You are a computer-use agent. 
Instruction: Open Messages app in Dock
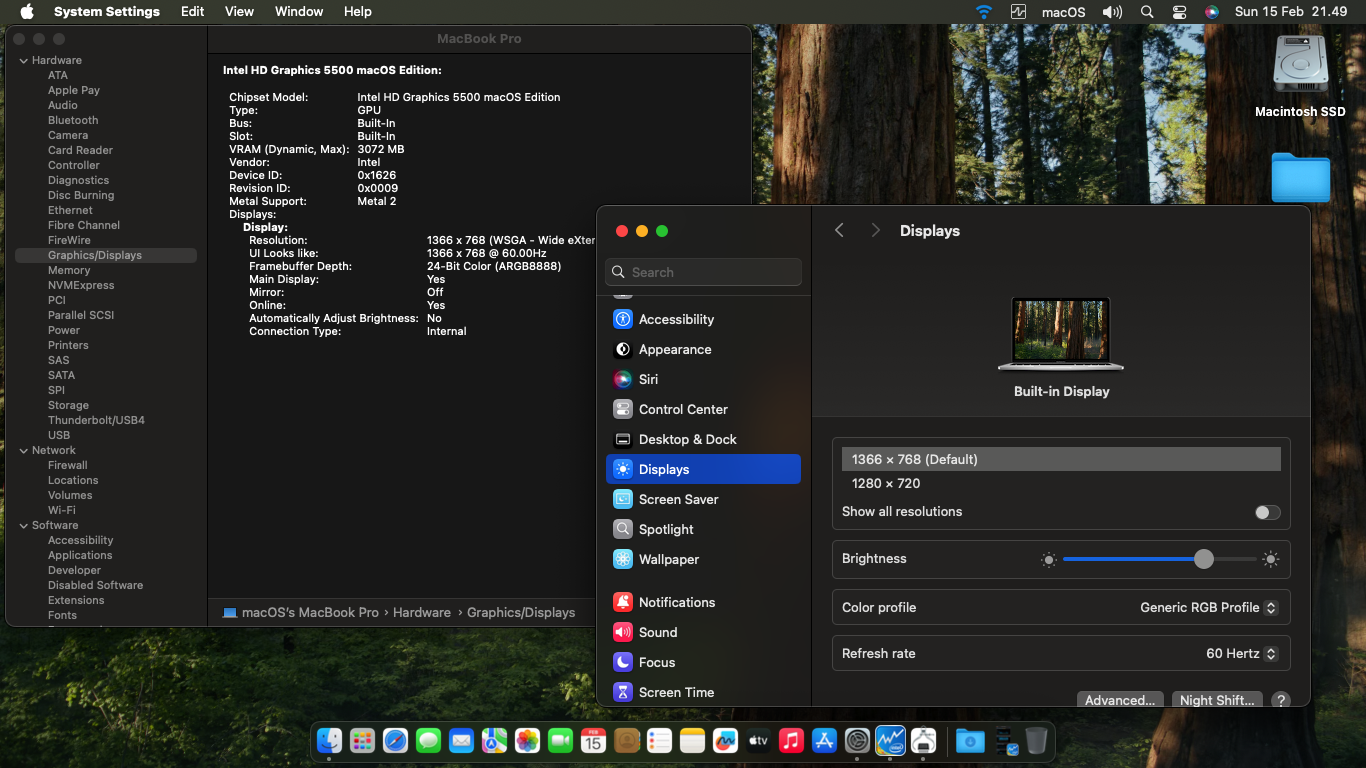[x=428, y=741]
